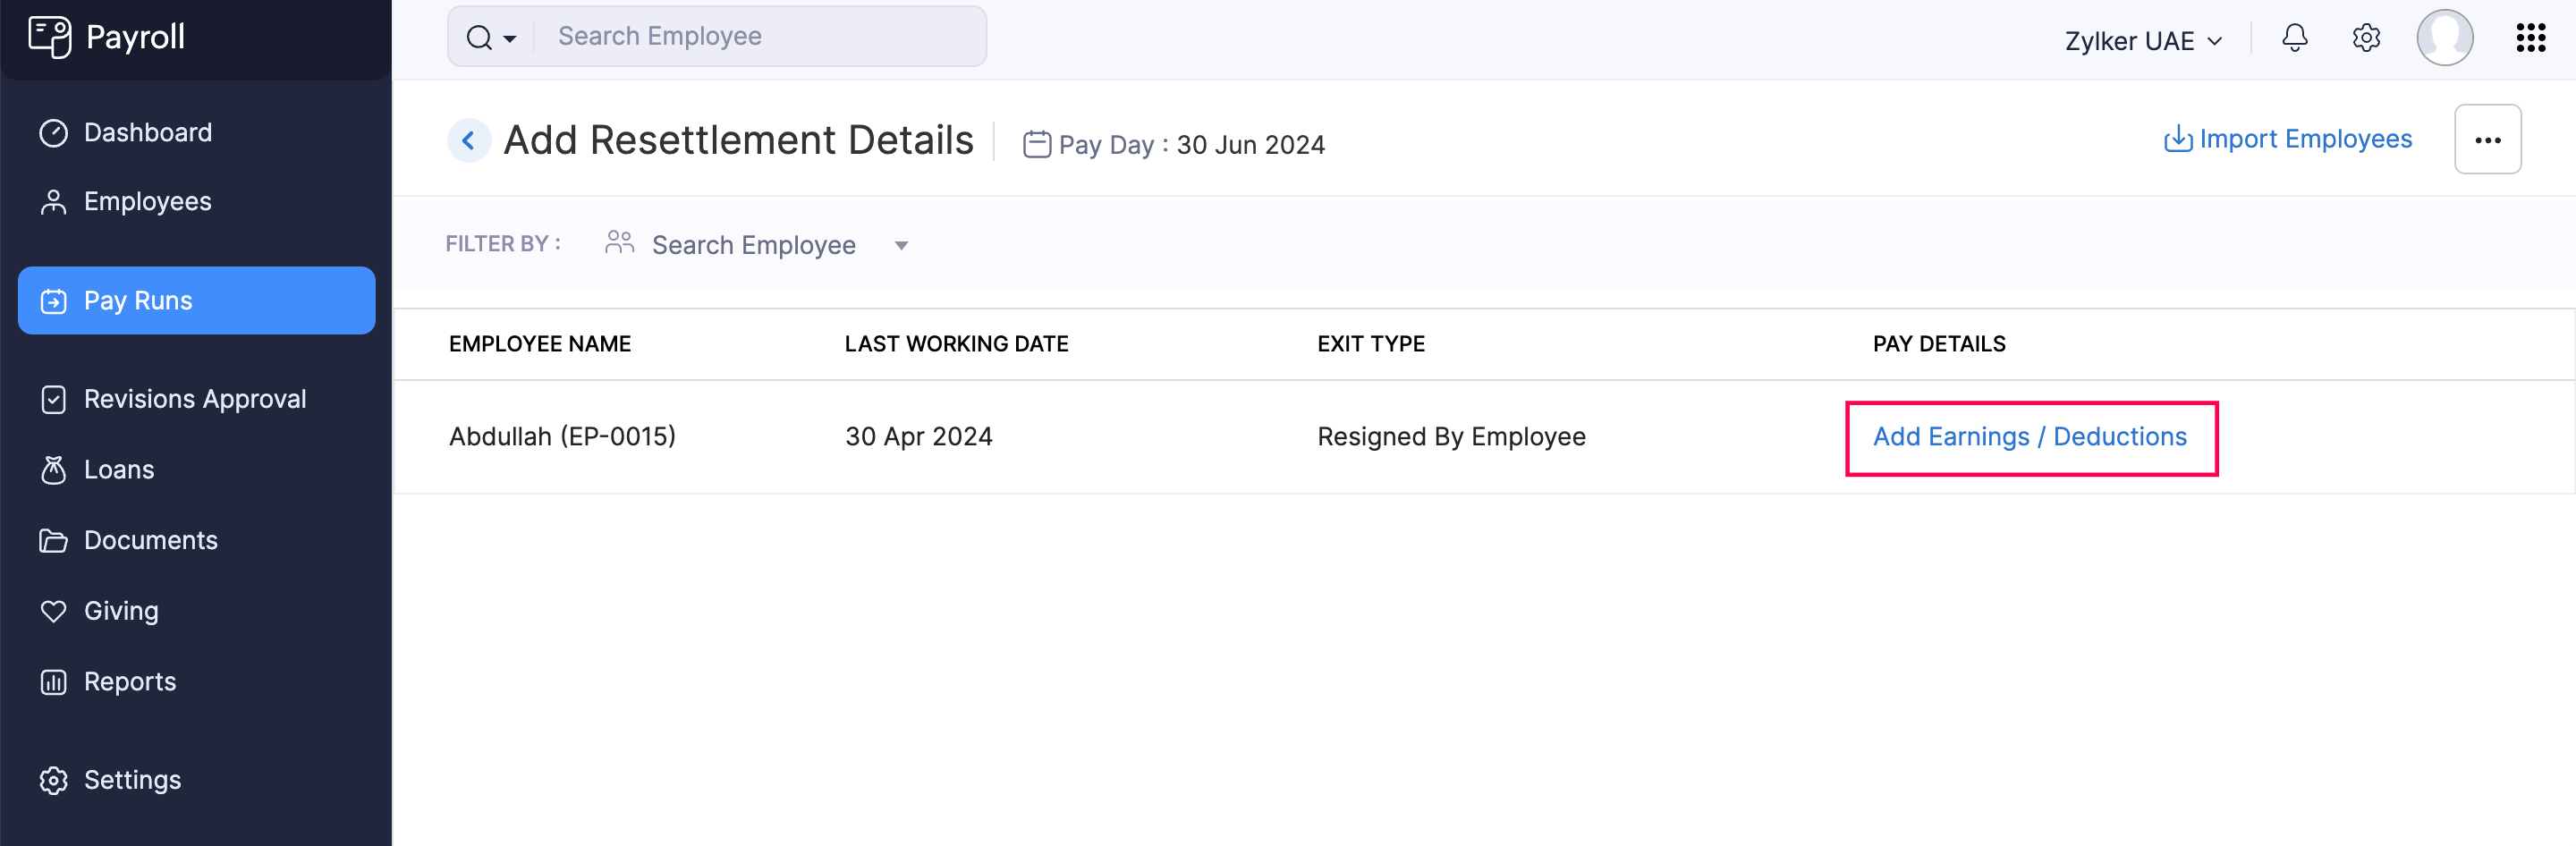This screenshot has height=846, width=2576.
Task: Open the Zylker UAE organization dropdown
Action: click(2143, 41)
